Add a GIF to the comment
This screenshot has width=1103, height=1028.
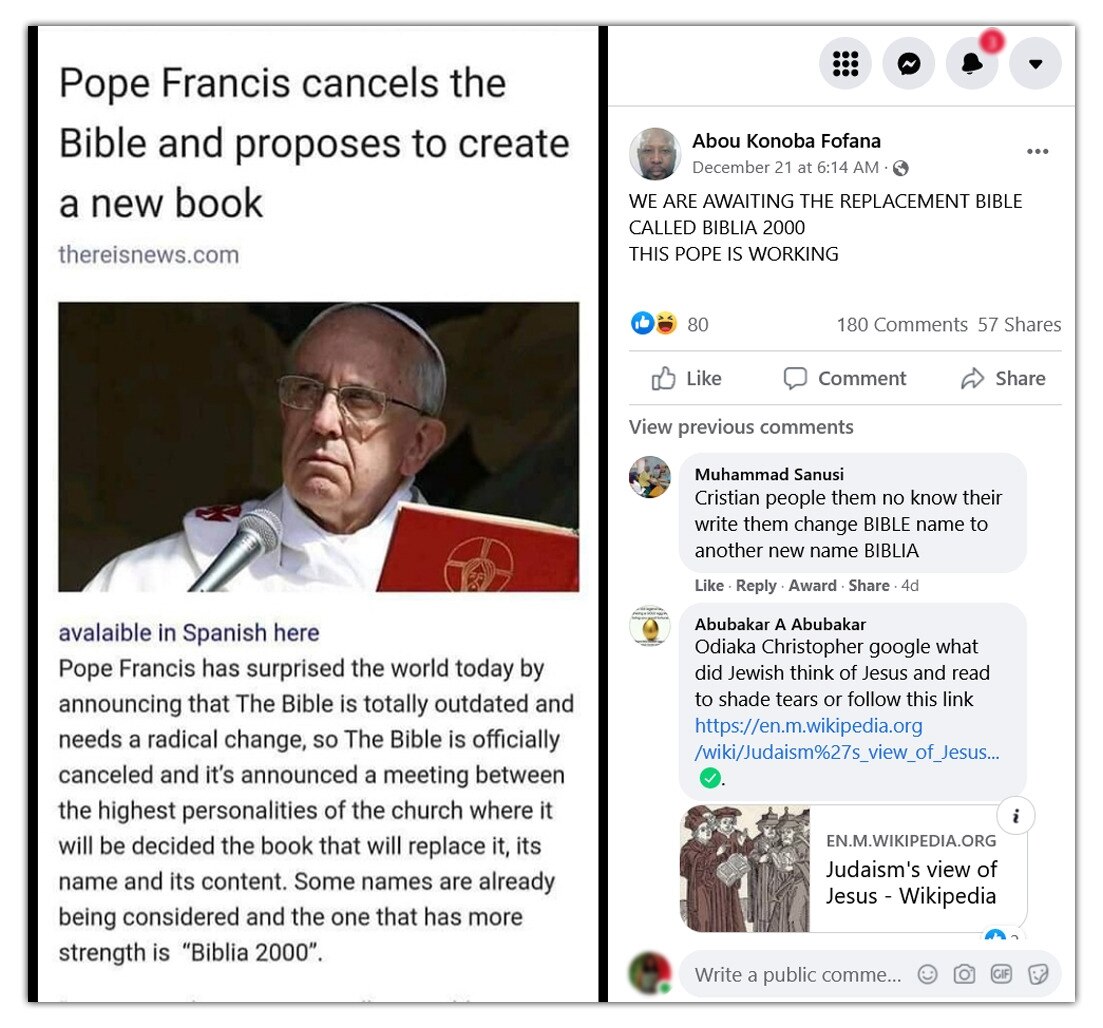tap(1000, 974)
